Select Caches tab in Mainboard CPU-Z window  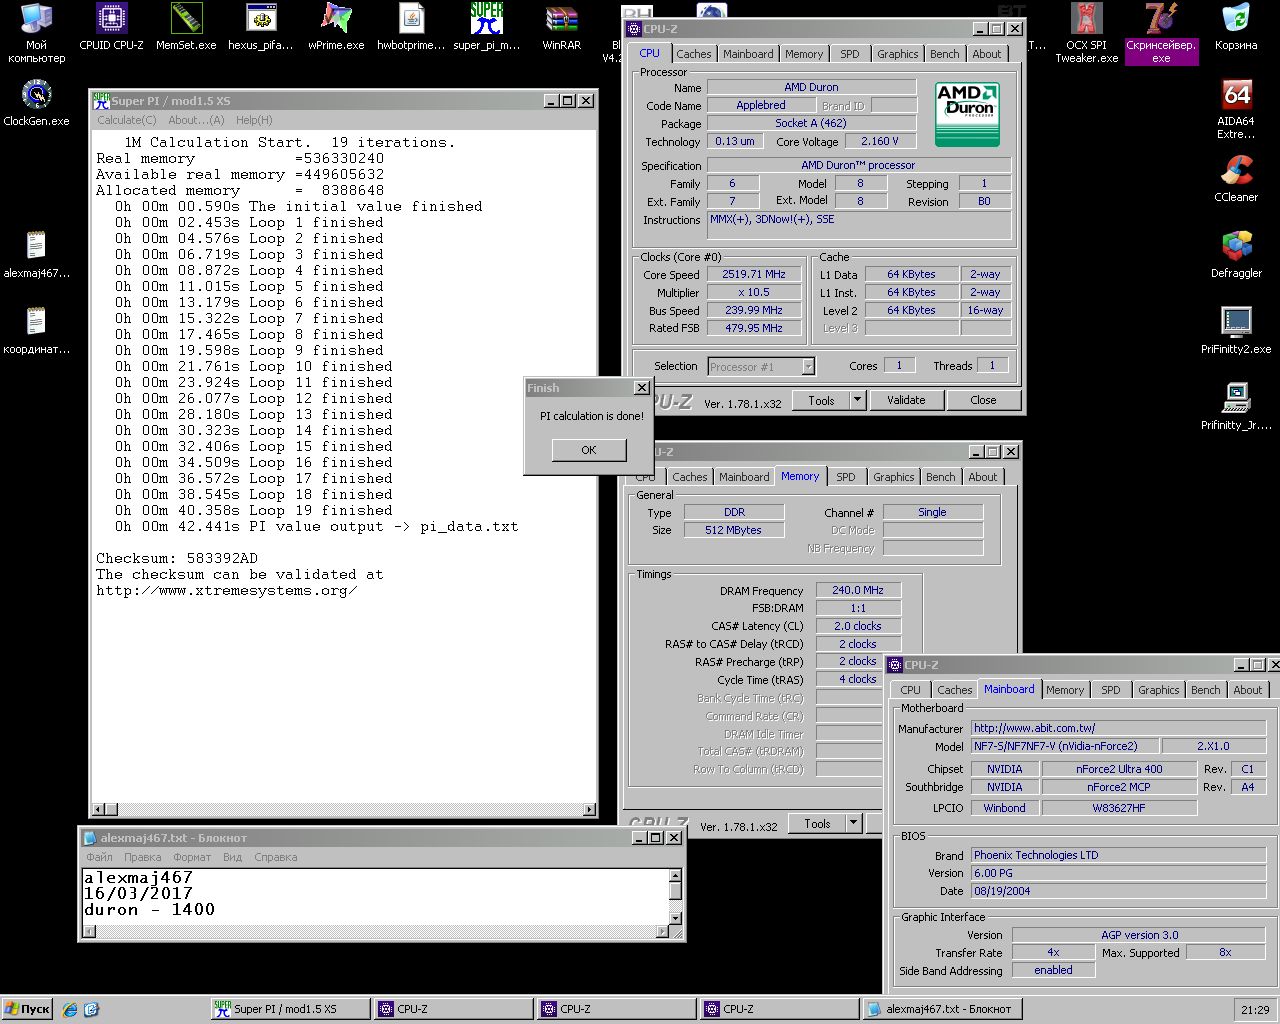pos(955,690)
